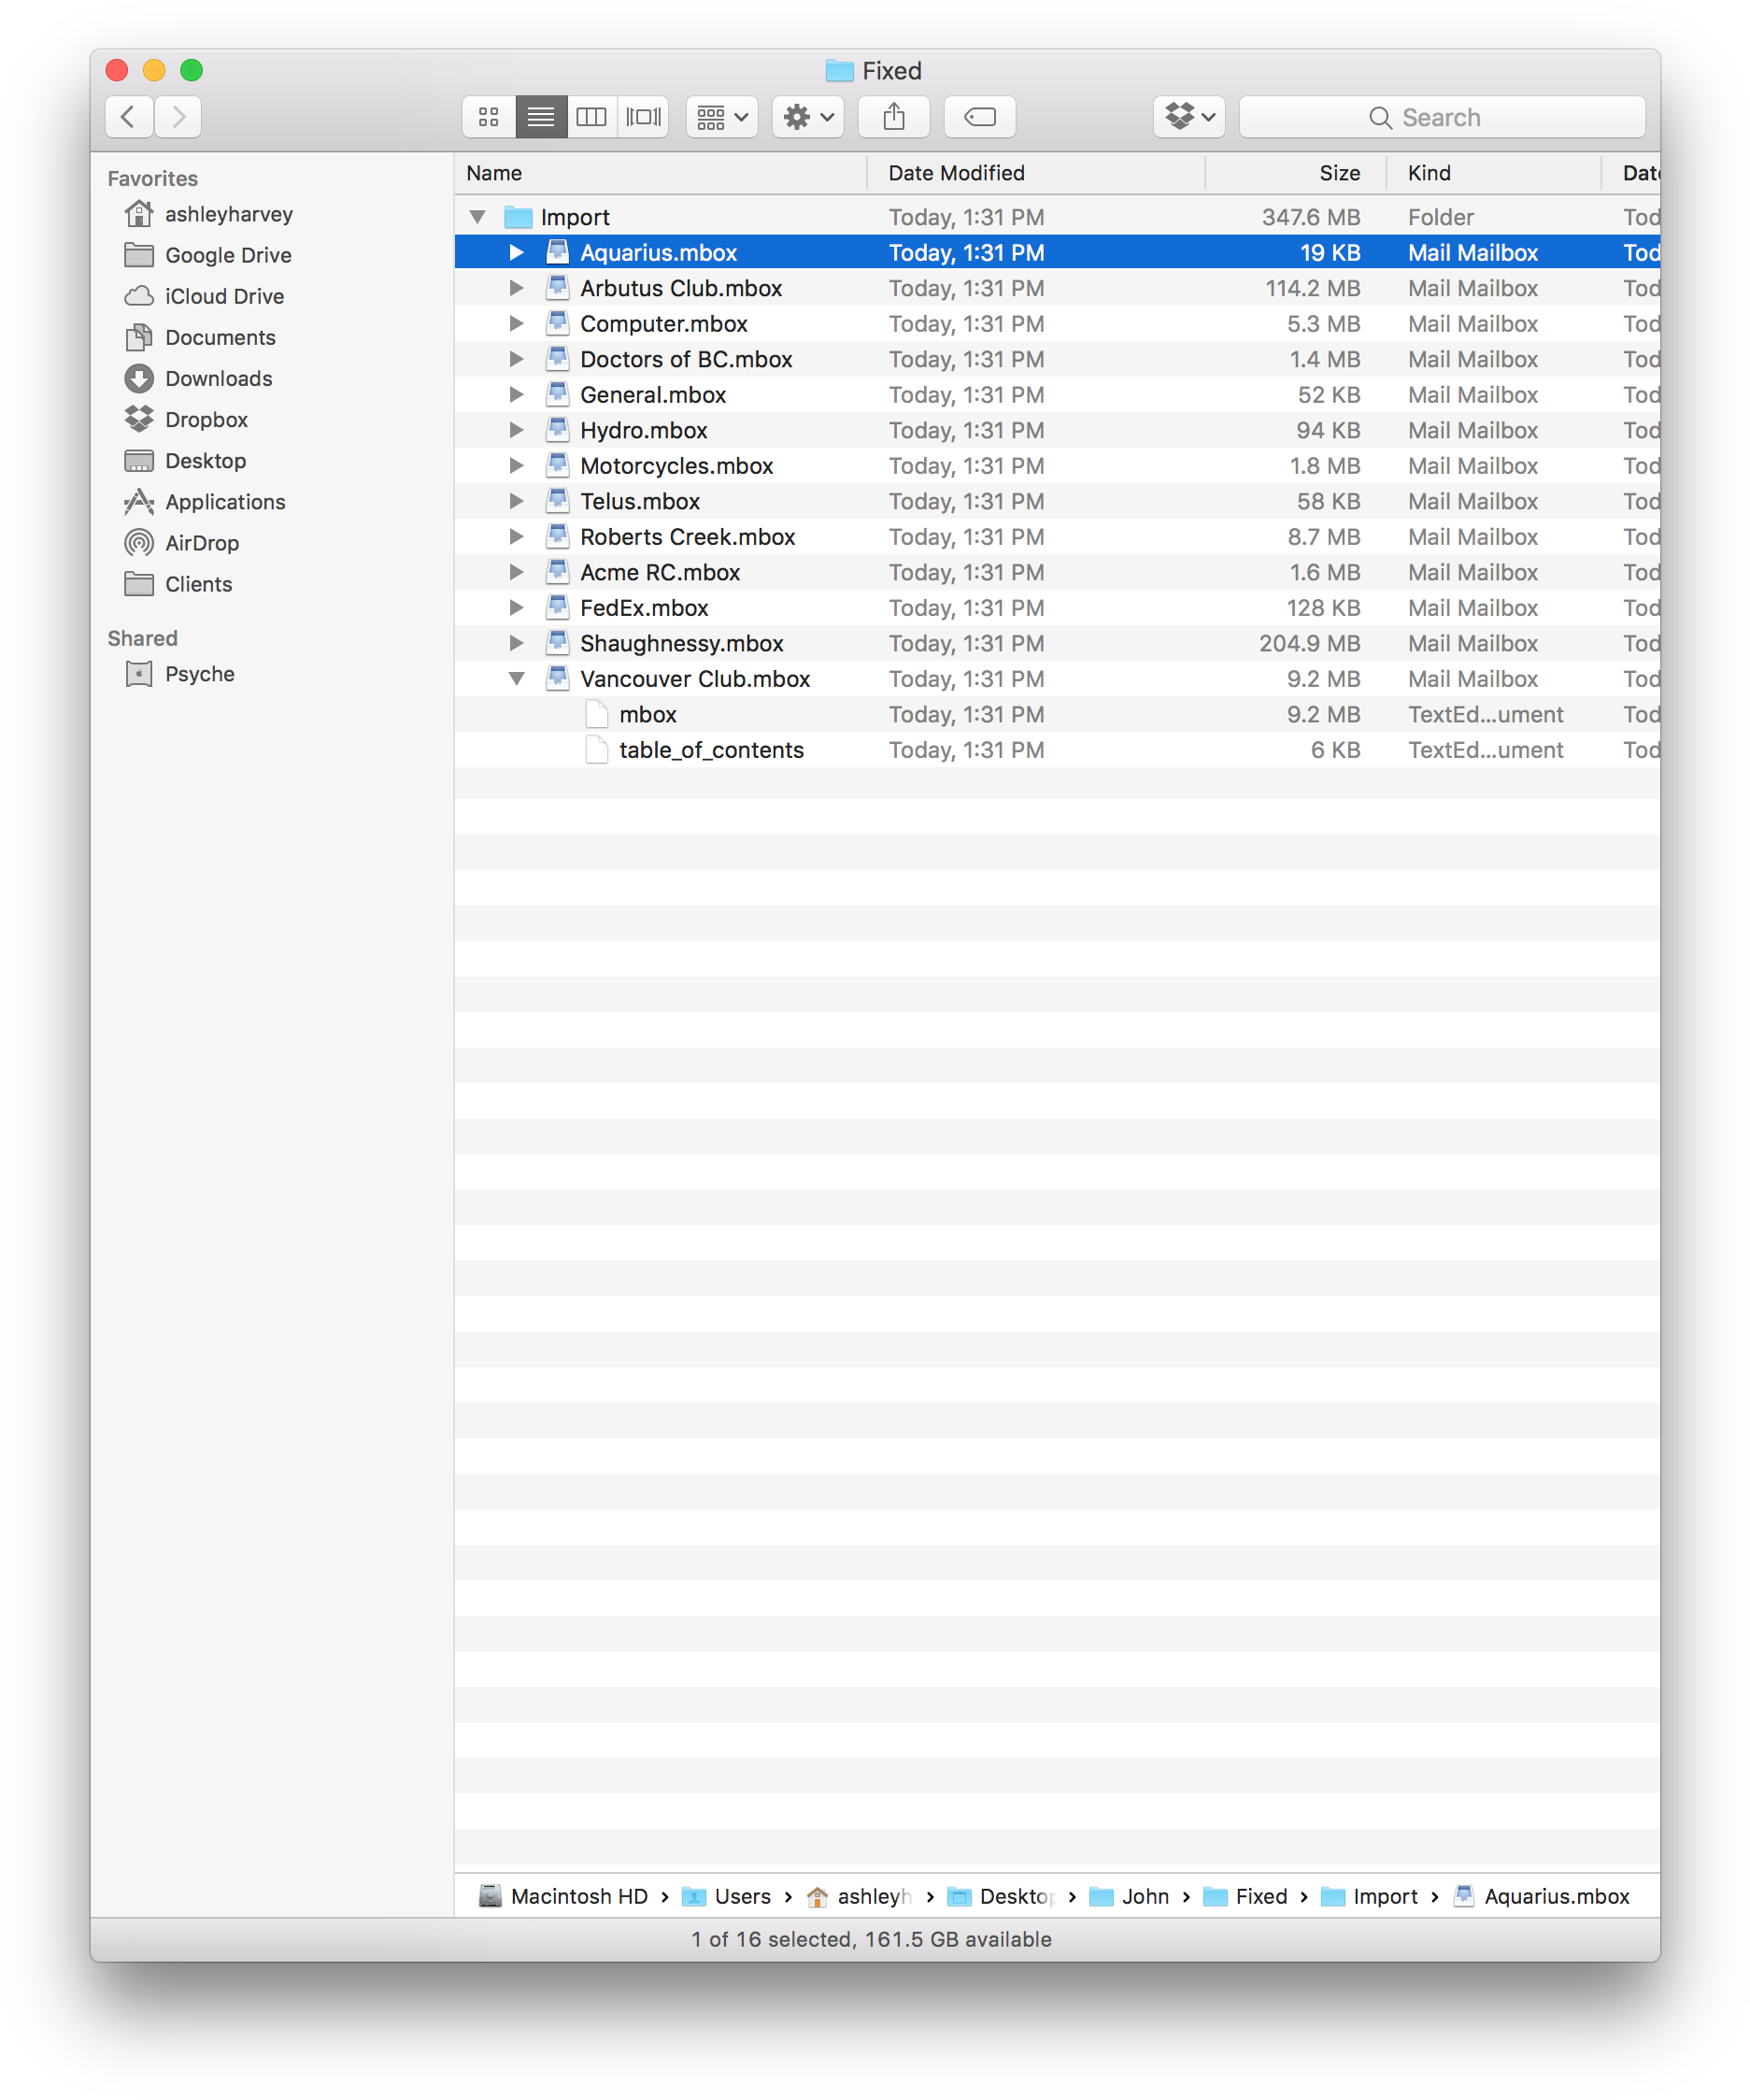1750x2100 pixels.
Task: Click the Shaughnessy.mbox mailbox icon
Action: point(558,643)
